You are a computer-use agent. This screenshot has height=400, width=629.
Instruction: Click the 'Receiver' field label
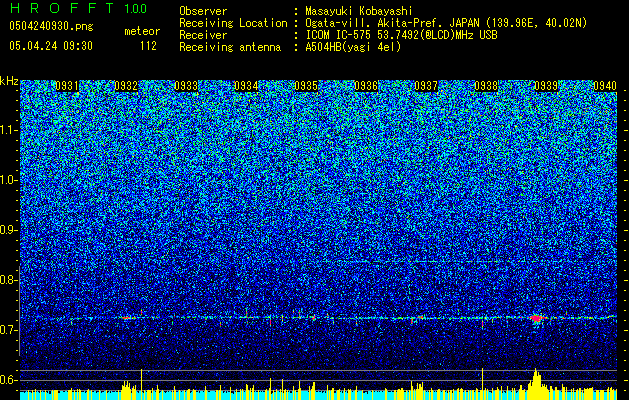203,35
